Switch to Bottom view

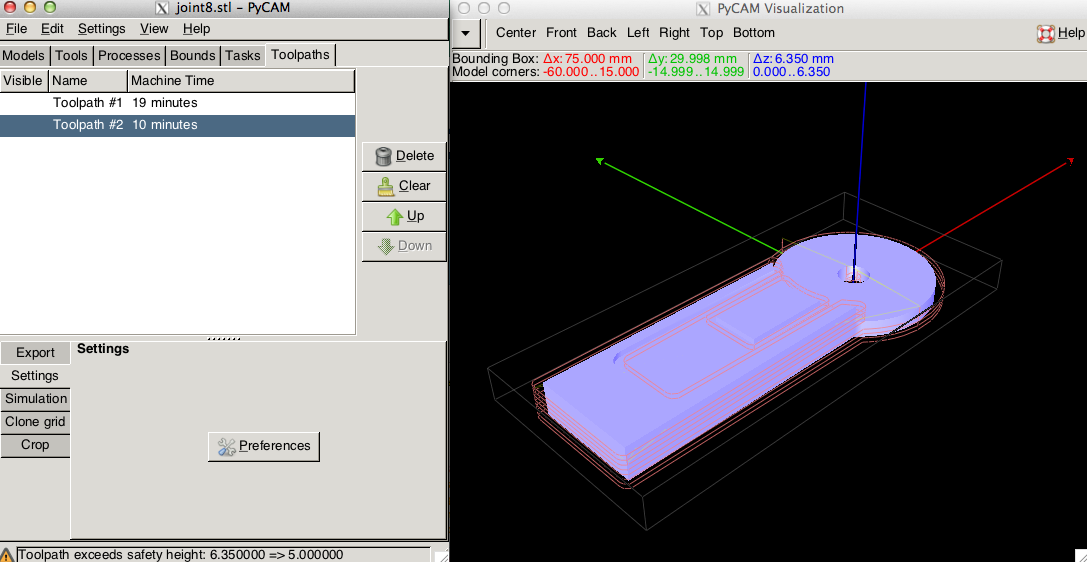pos(754,33)
